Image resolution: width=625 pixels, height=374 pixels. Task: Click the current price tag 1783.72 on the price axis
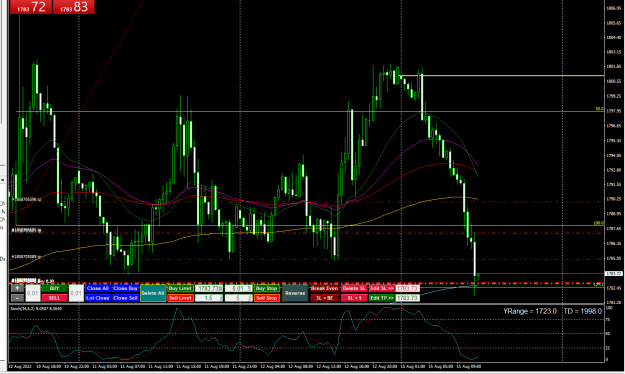click(614, 274)
